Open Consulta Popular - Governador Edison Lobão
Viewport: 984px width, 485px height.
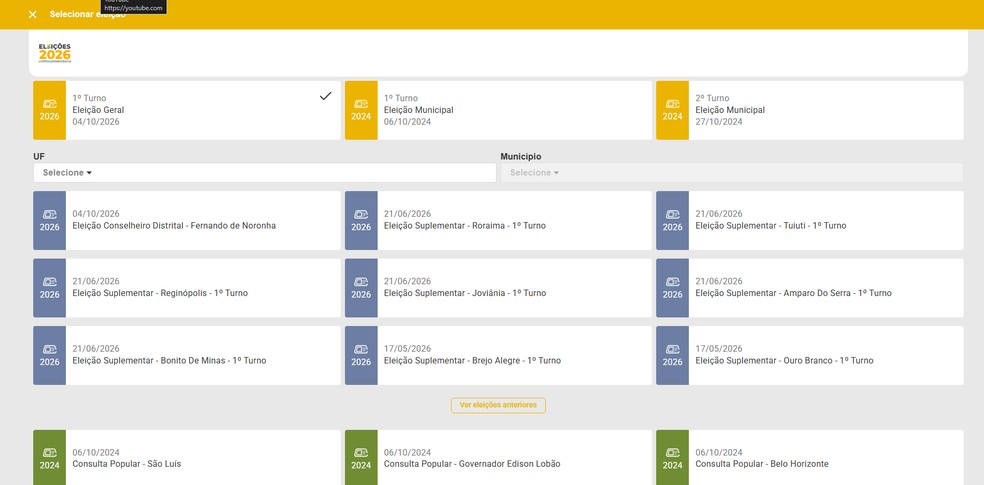tap(498, 457)
